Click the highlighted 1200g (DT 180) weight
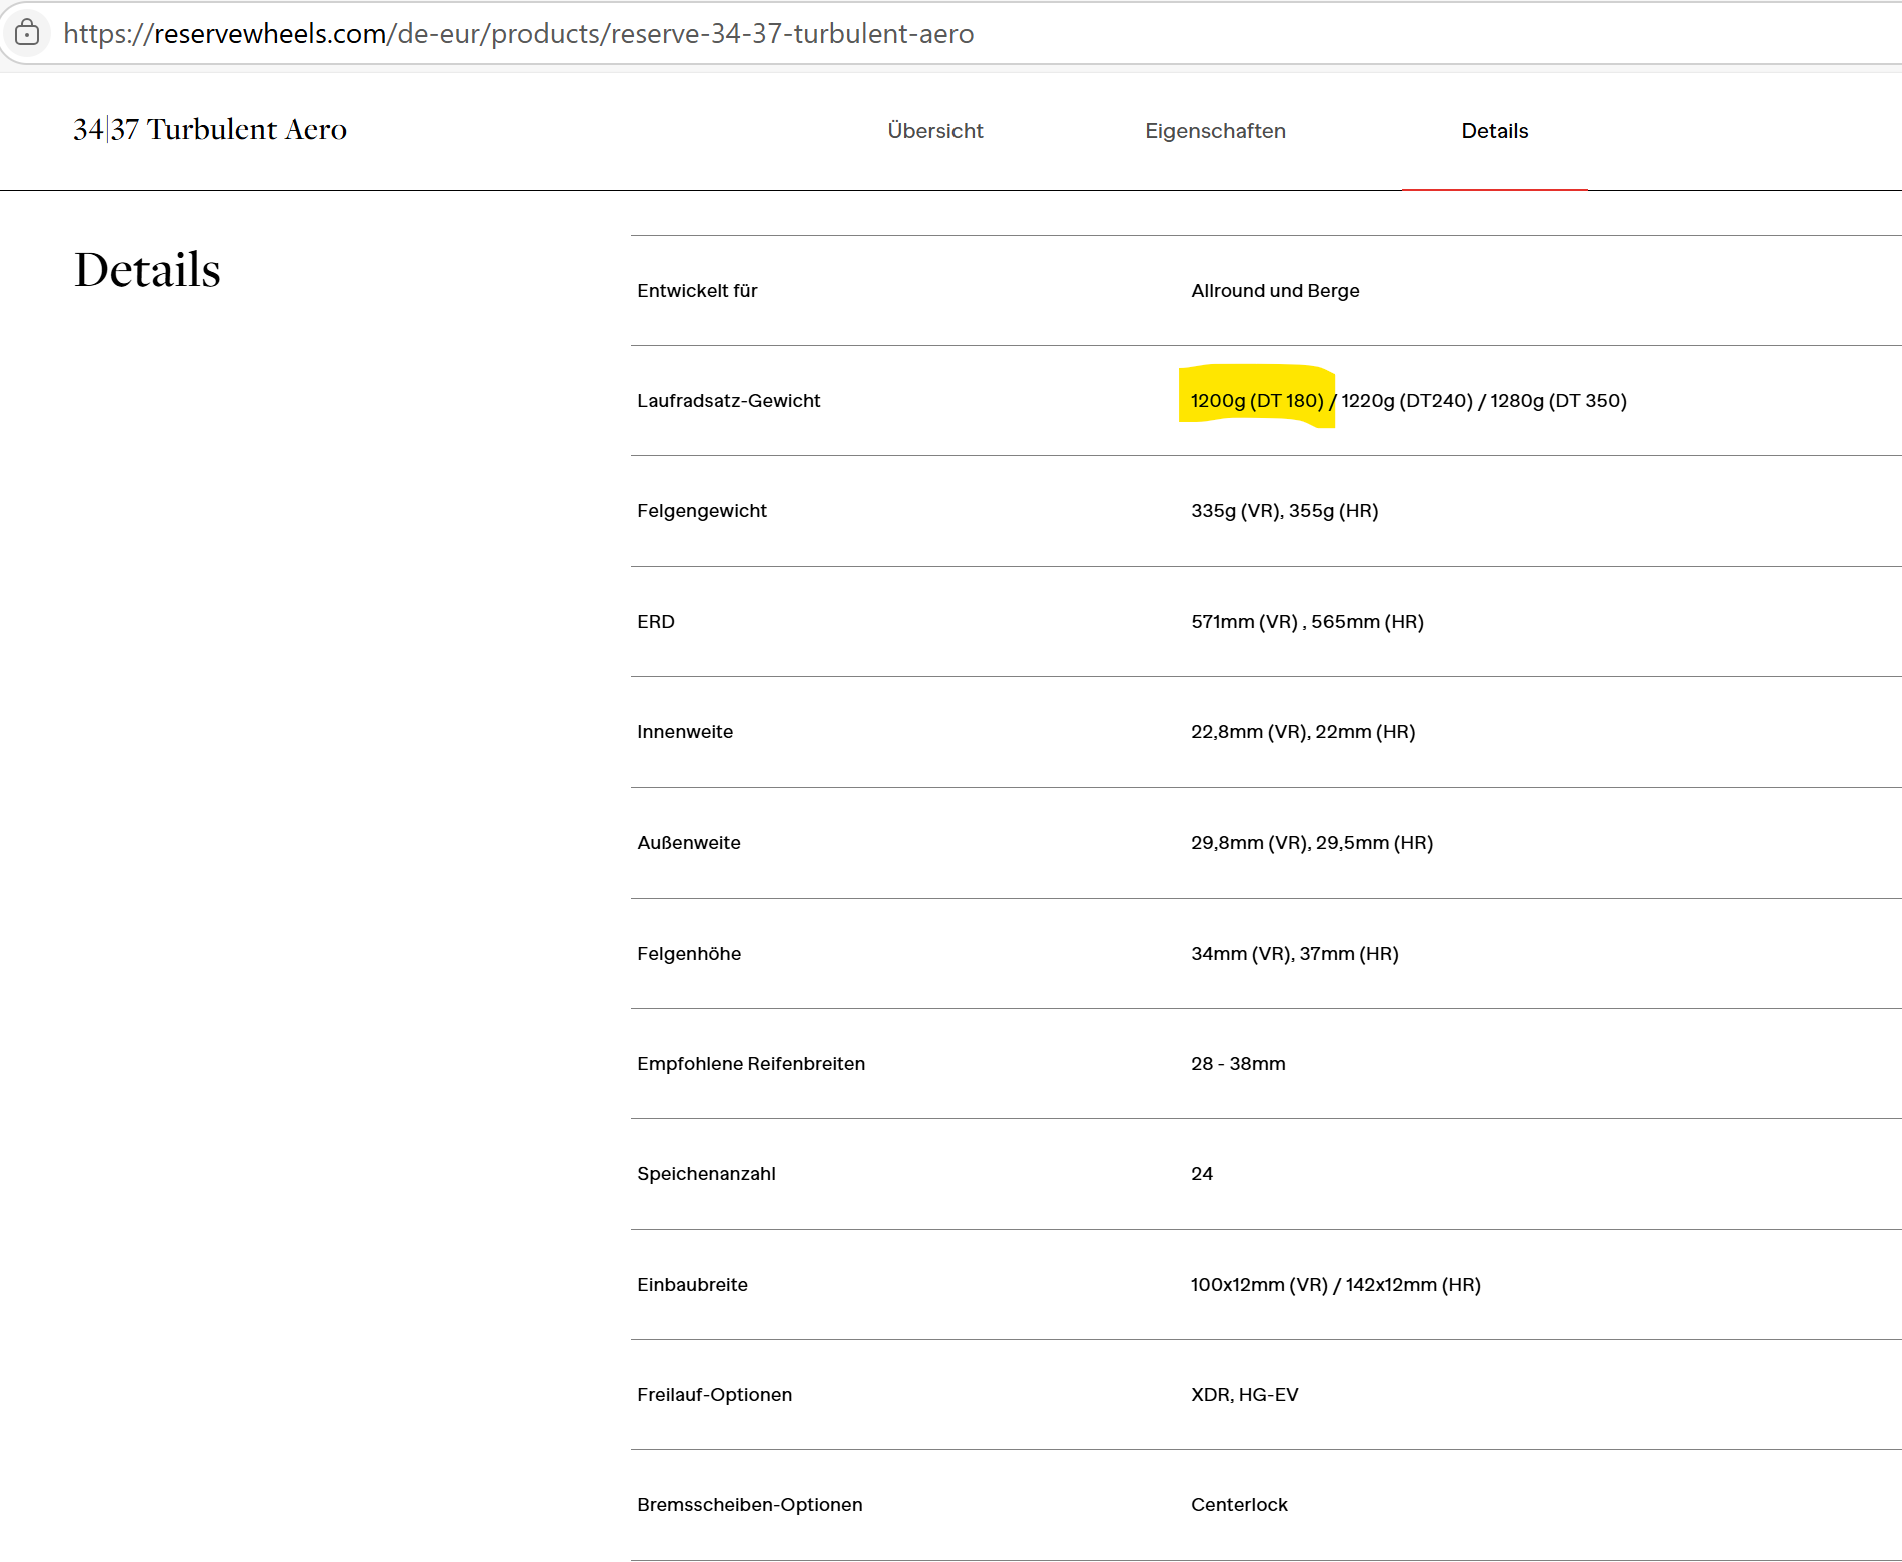The image size is (1902, 1562). pos(1256,401)
